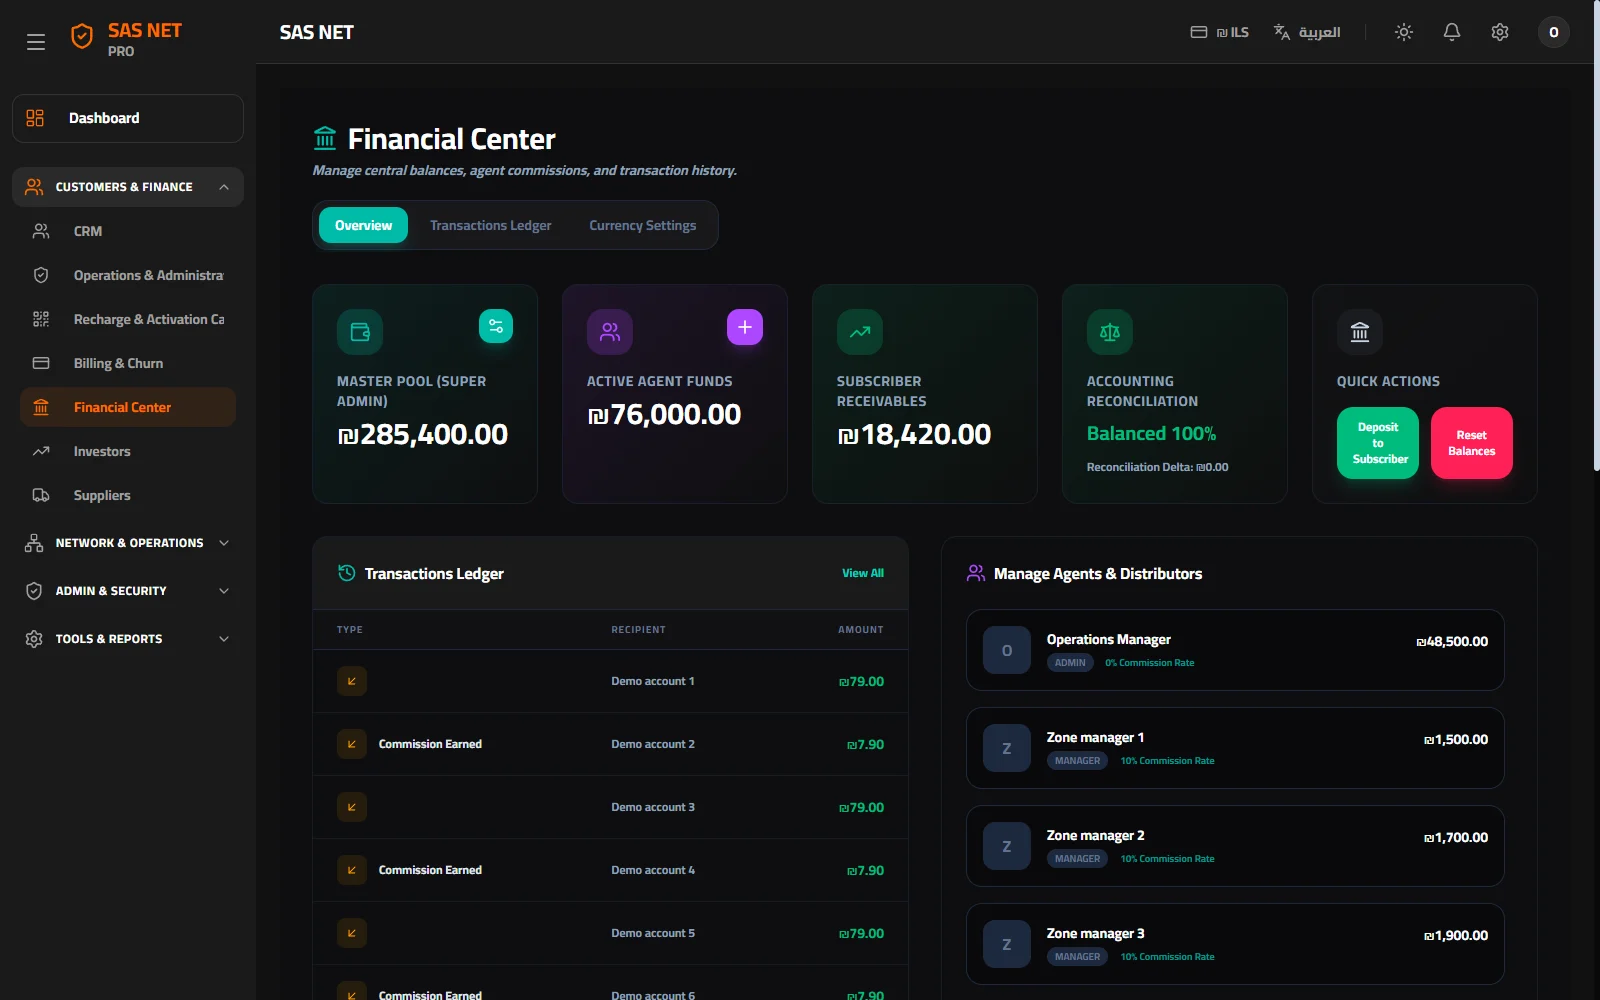Open Recharge & Activation Cards item
Image resolution: width=1600 pixels, height=1000 pixels.
tap(128, 319)
